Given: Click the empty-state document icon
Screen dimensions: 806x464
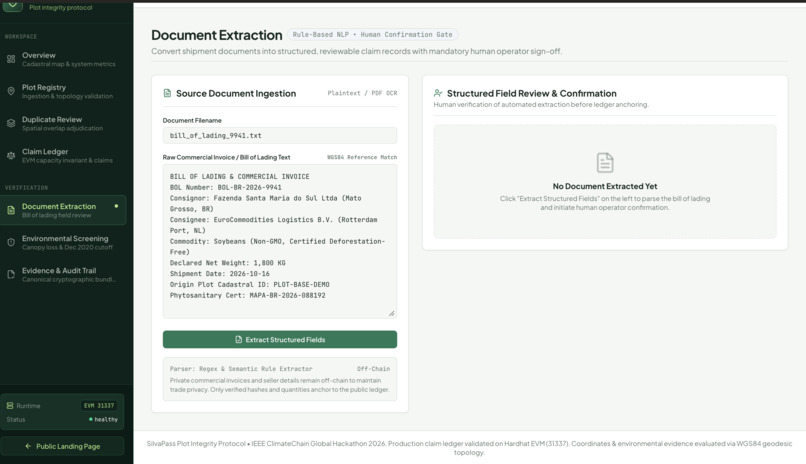Looking at the screenshot, I should (605, 162).
